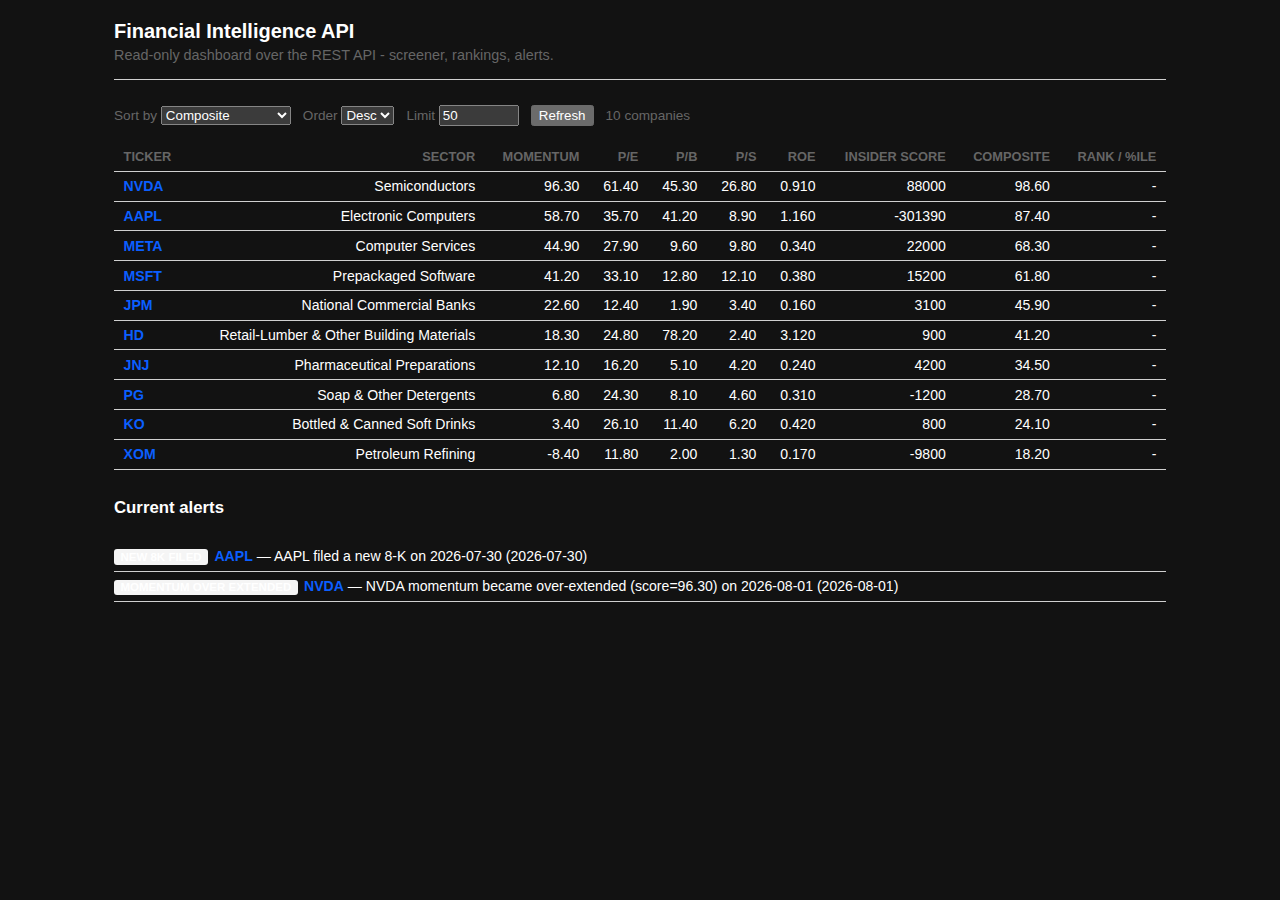Open the NVDA ticker link in table
1280x900 pixels.
coord(143,186)
